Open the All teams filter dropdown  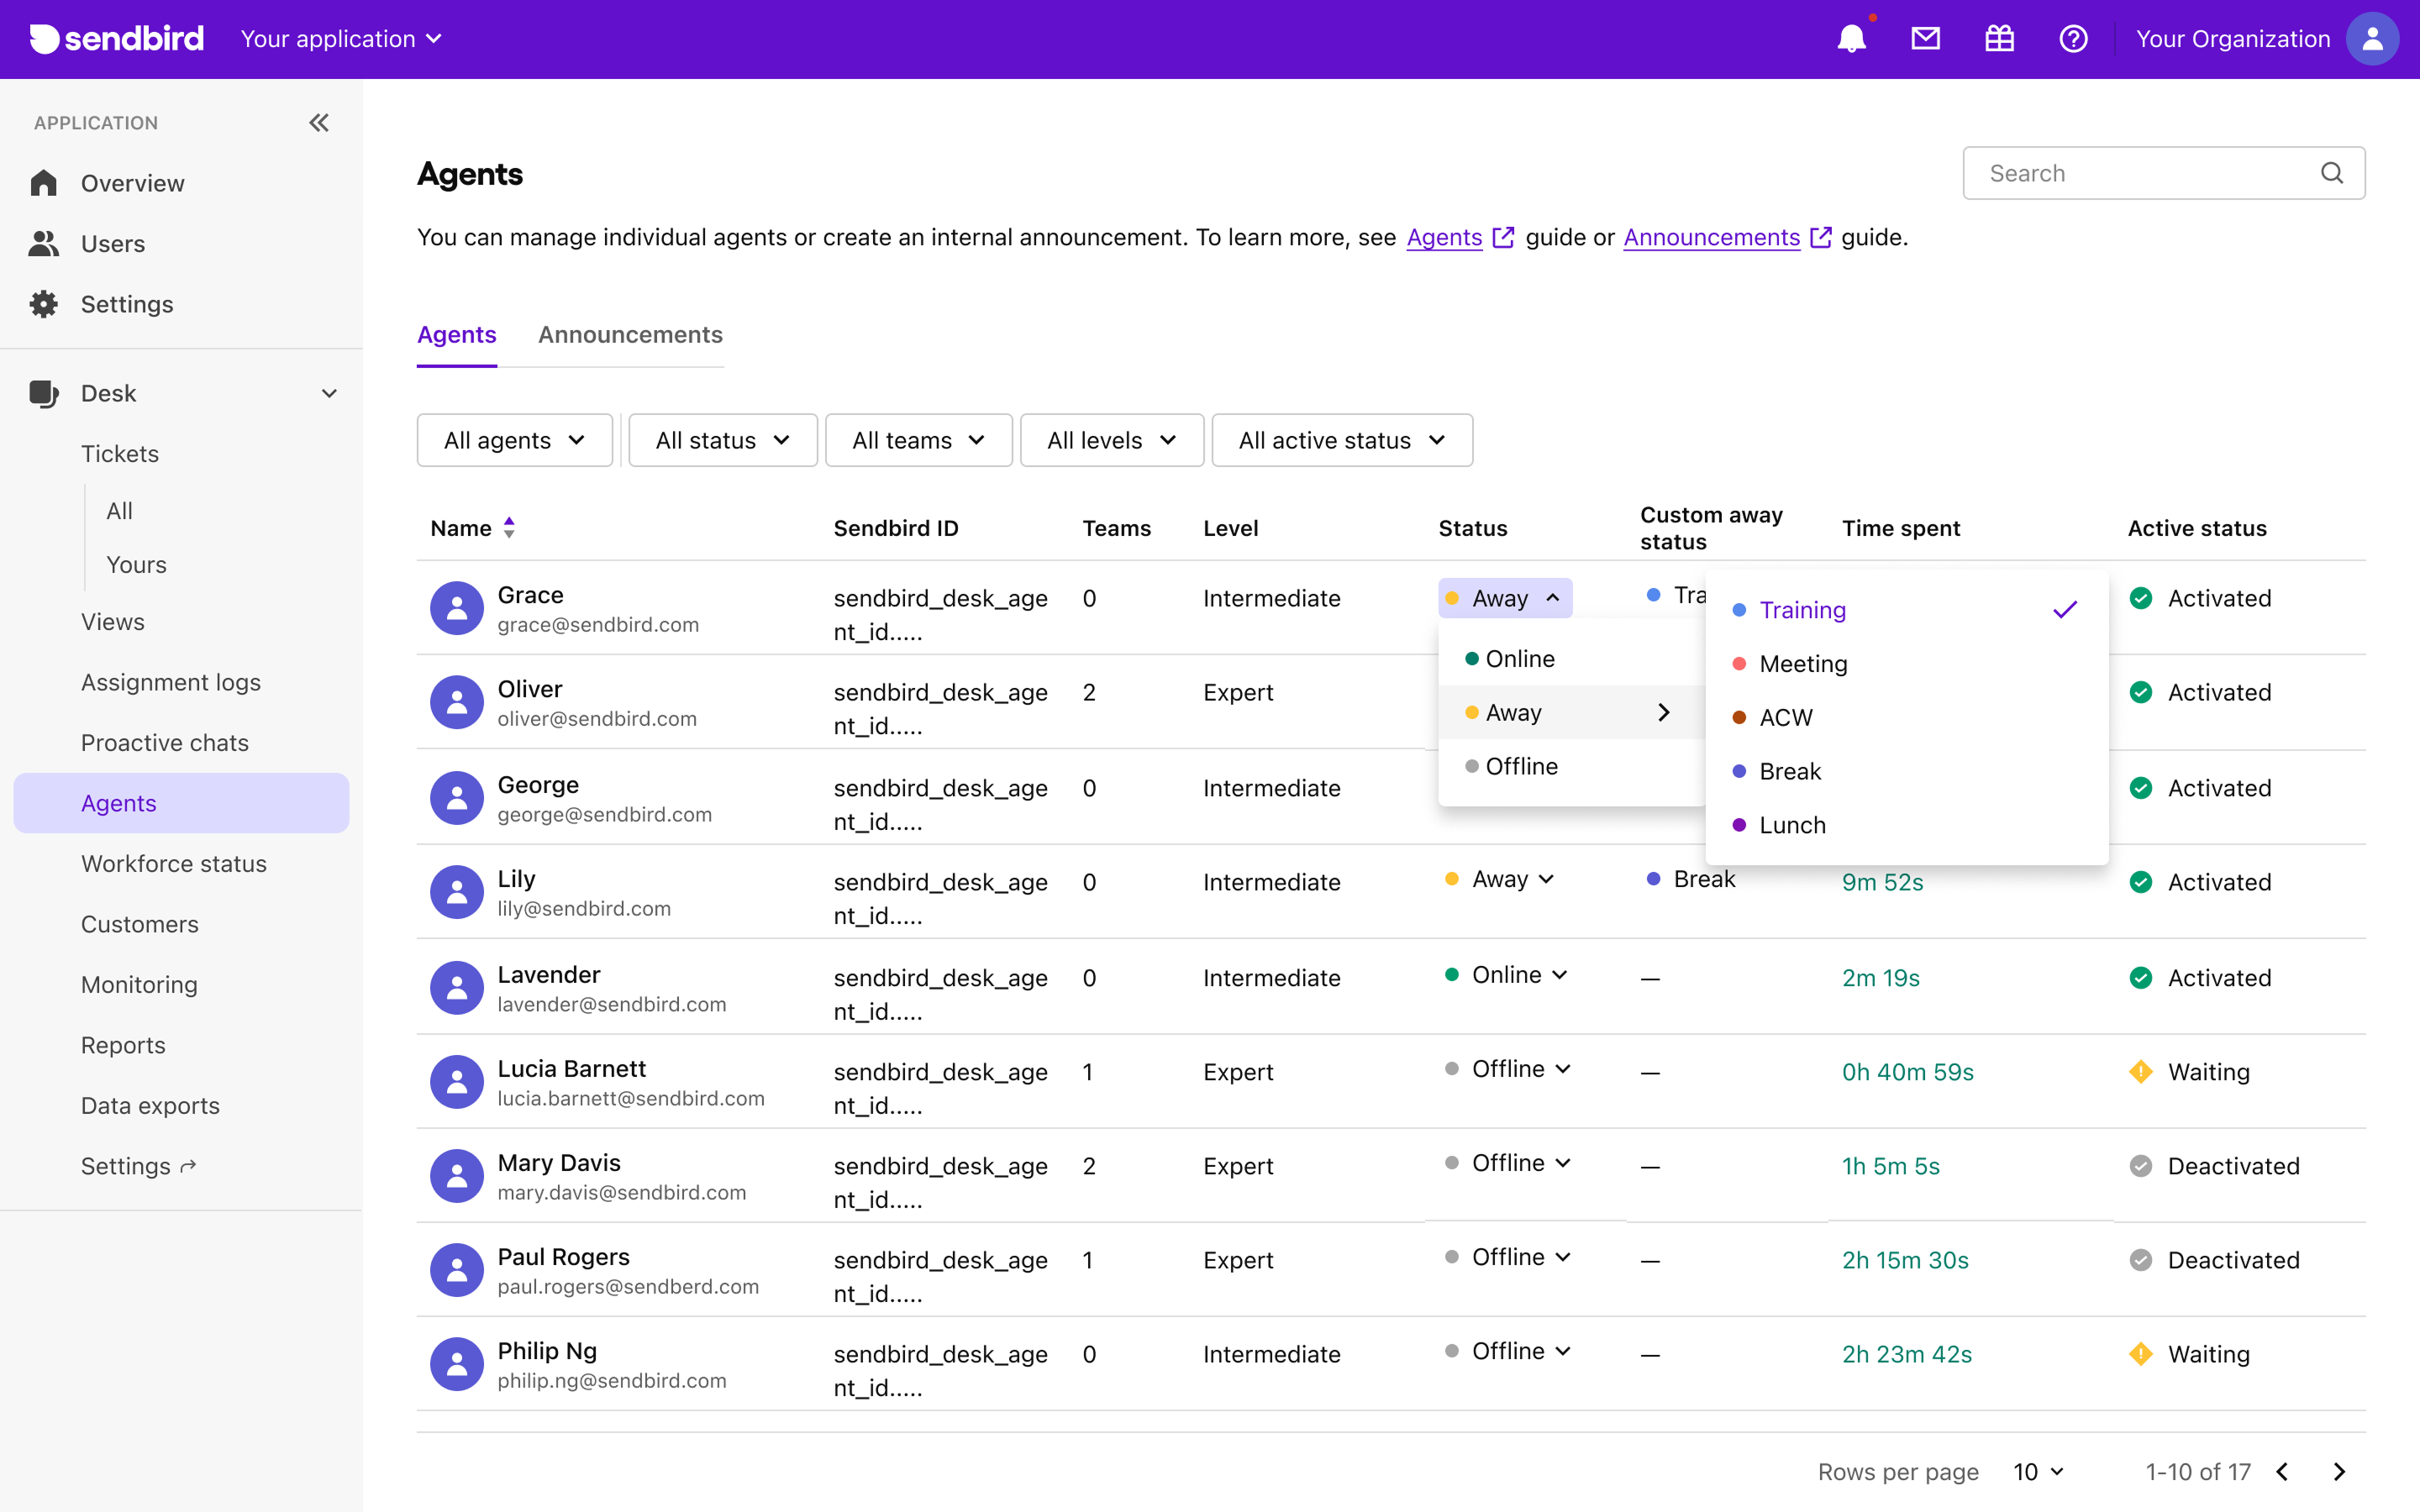point(918,440)
